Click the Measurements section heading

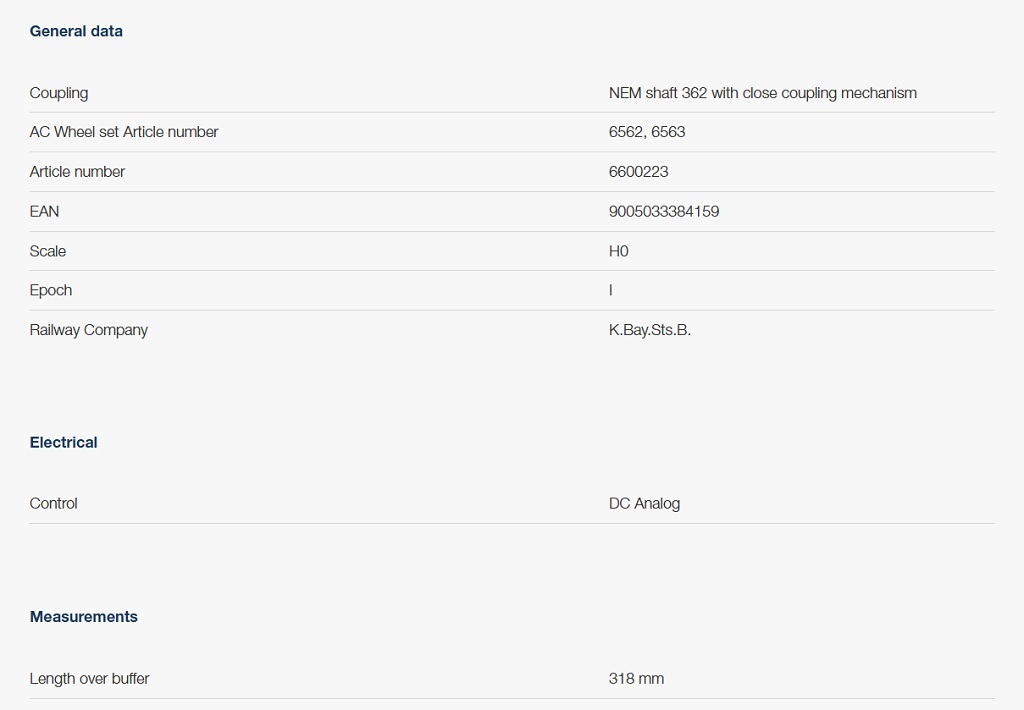point(84,617)
